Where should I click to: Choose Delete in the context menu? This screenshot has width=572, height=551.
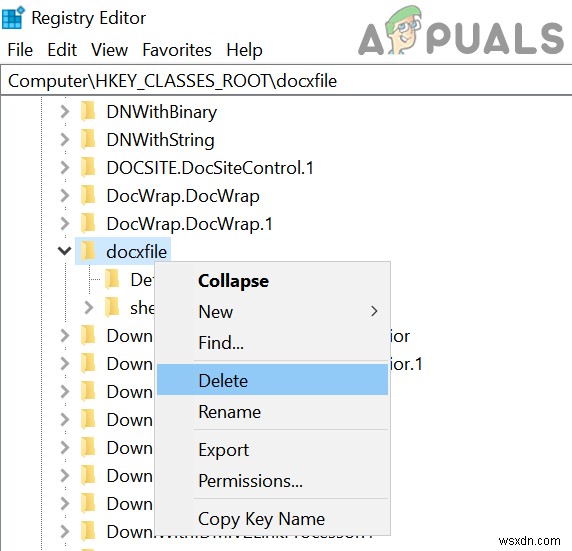click(273, 380)
